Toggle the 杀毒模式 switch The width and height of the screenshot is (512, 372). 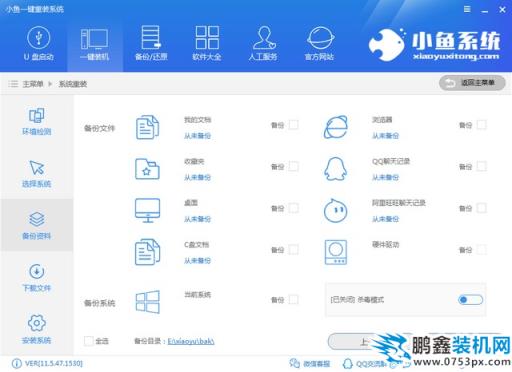pos(470,300)
